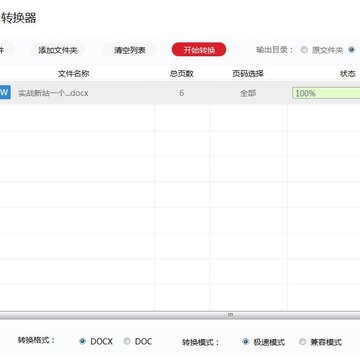Image resolution: width=360 pixels, height=360 pixels.
Task: Select 兼容模式 conversion mode
Action: [302, 342]
